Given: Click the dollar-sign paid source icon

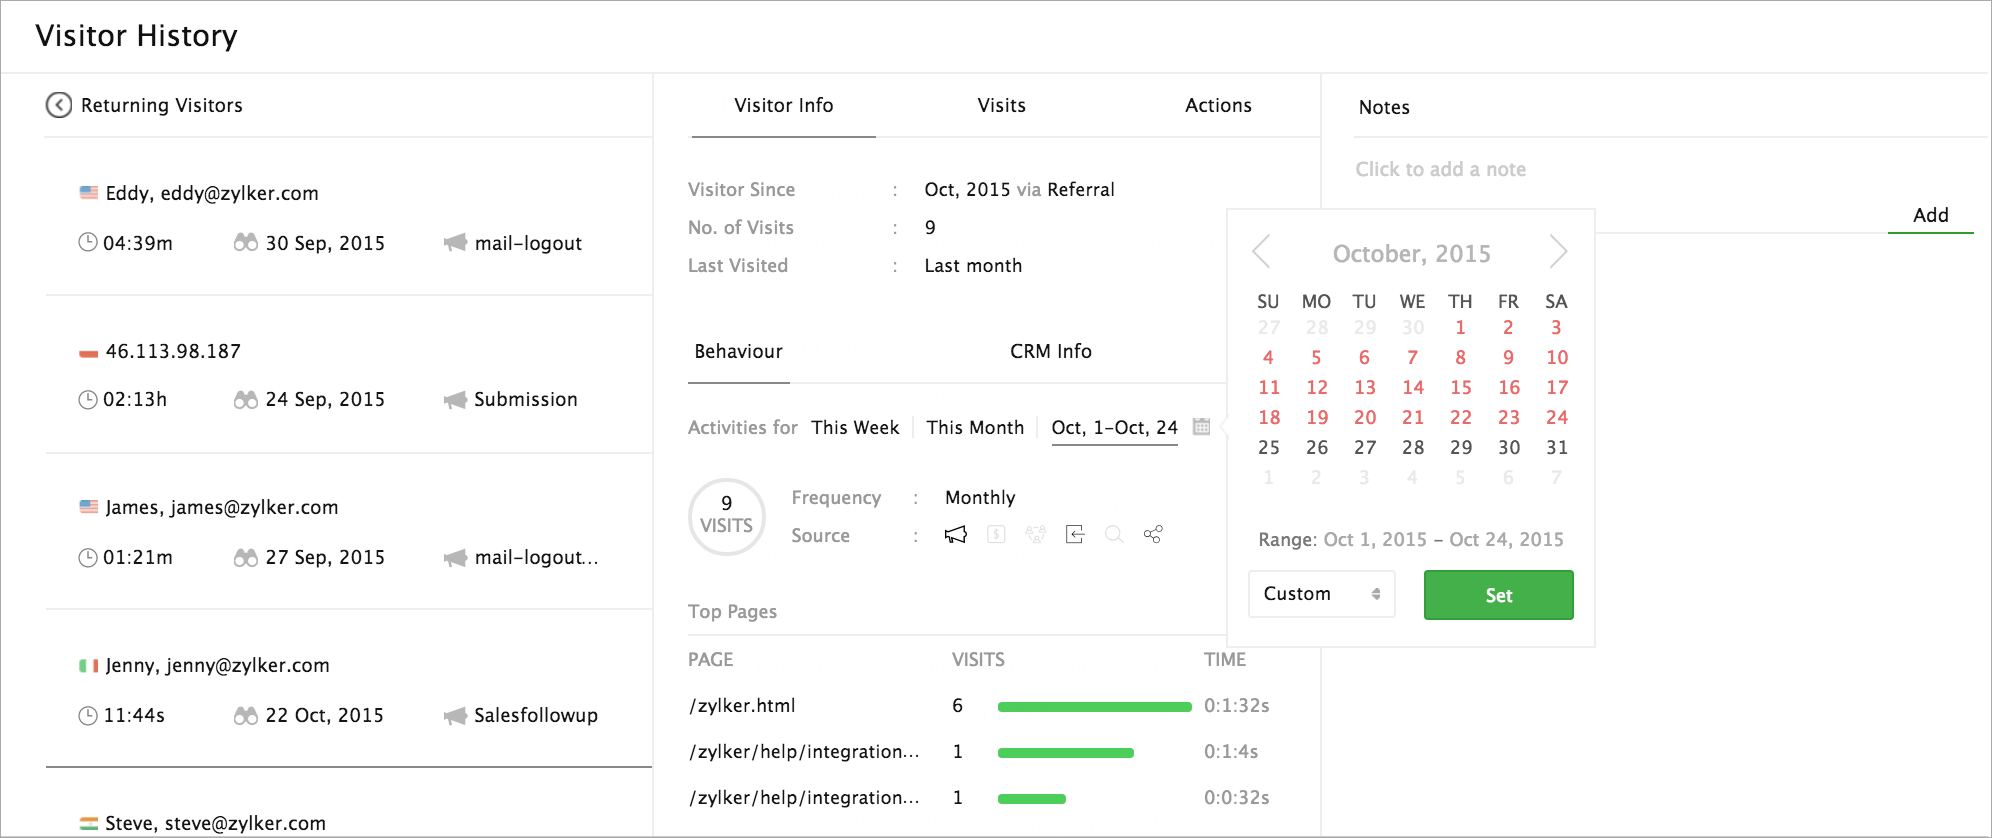Looking at the screenshot, I should click(x=996, y=535).
